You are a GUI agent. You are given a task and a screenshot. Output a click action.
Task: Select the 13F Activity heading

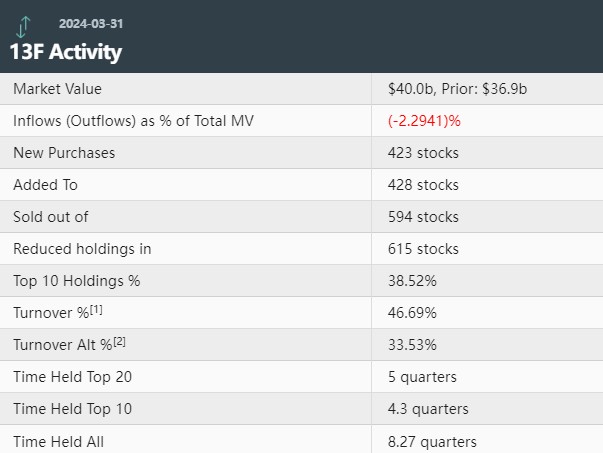click(x=66, y=51)
